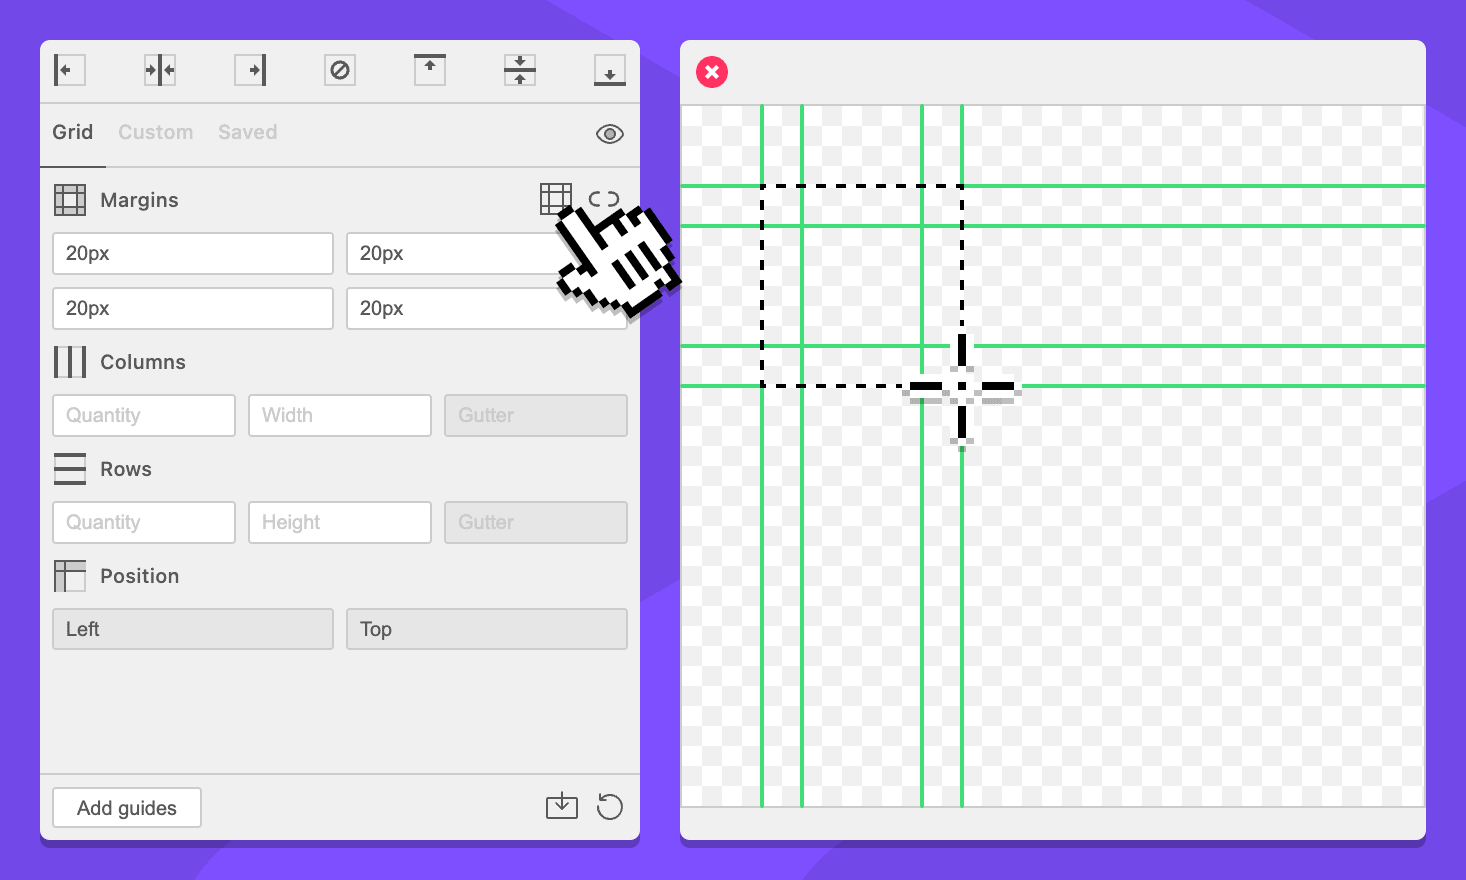Screen dimensions: 1466x880
Task: Add guide to bottom edge icon
Action: coord(610,70)
